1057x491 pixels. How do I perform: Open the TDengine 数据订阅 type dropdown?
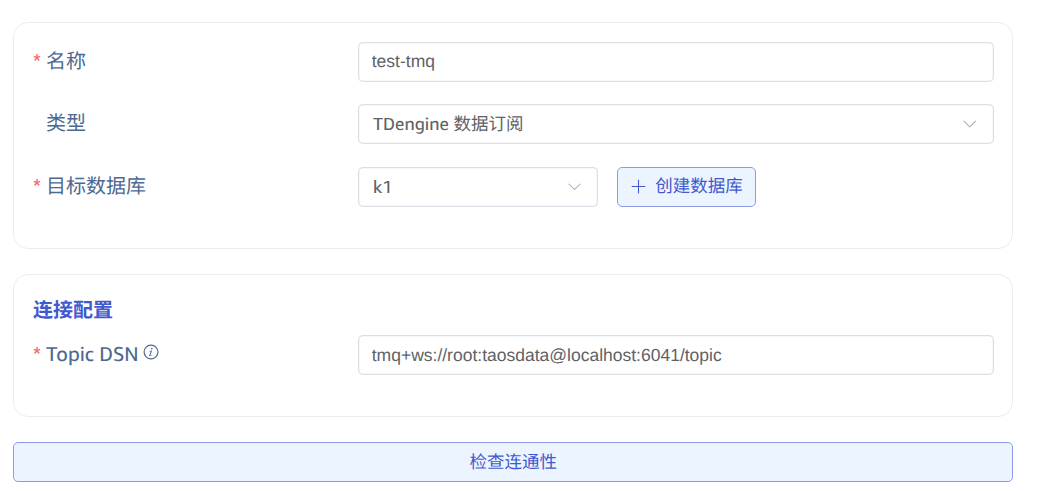675,124
